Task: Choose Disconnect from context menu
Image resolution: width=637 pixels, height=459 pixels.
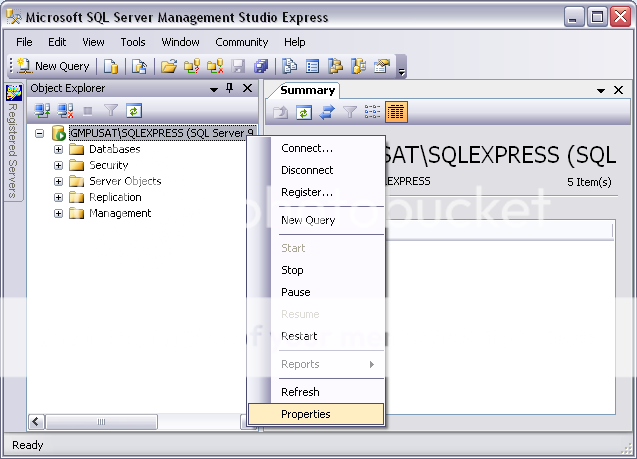Action: 316,170
